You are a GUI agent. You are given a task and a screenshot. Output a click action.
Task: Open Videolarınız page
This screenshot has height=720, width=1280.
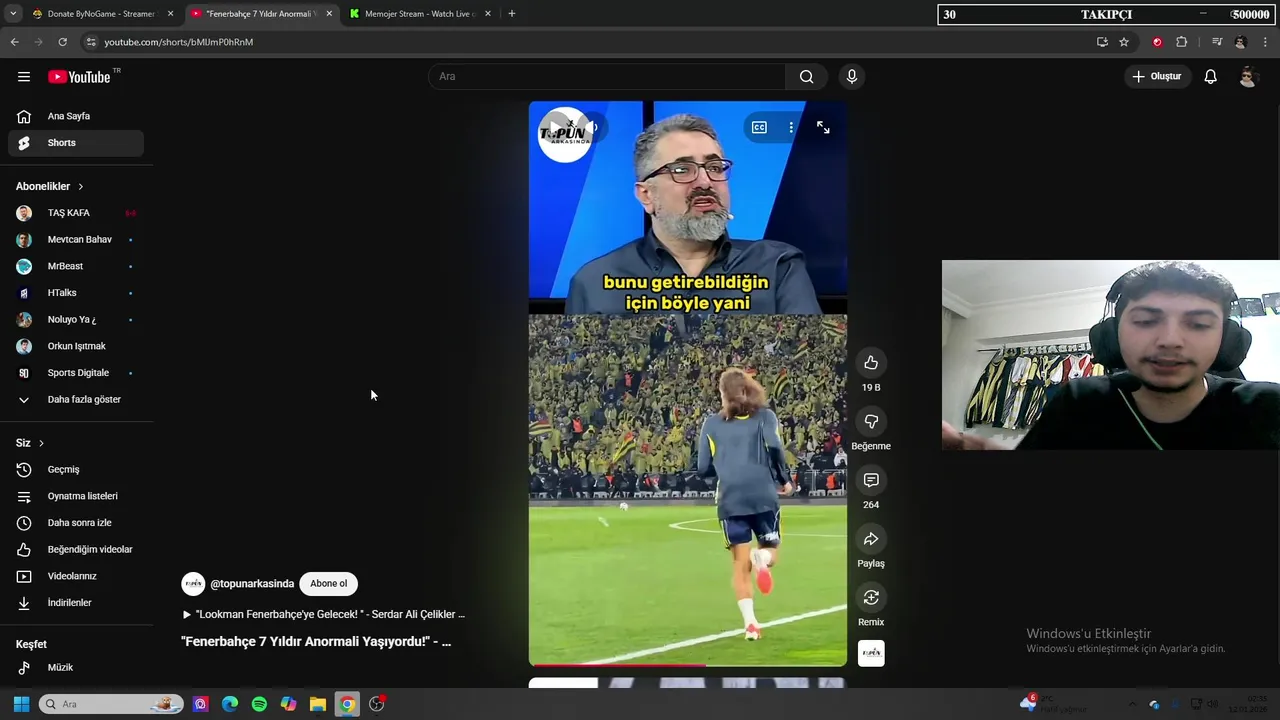point(76,576)
